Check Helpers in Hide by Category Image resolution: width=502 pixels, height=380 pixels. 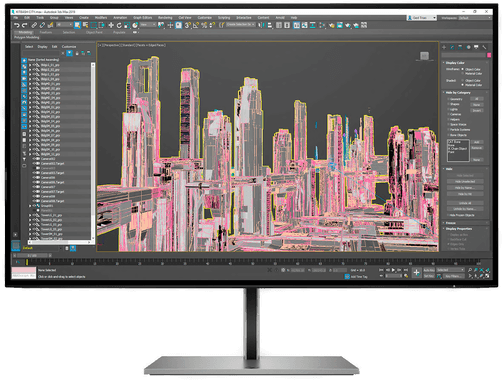pos(448,119)
